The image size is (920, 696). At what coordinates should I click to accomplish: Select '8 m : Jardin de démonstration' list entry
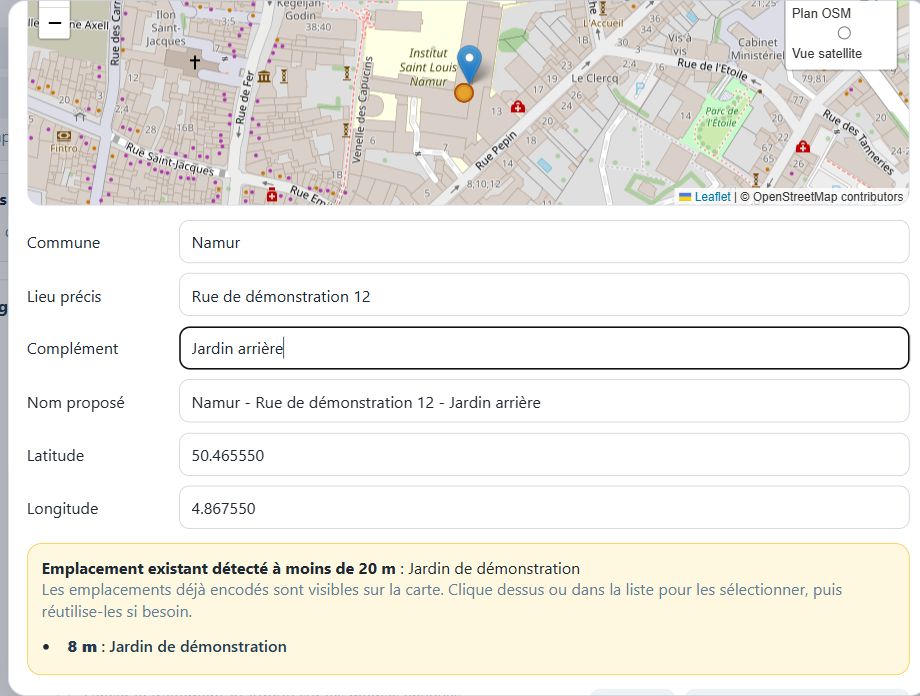coord(177,646)
